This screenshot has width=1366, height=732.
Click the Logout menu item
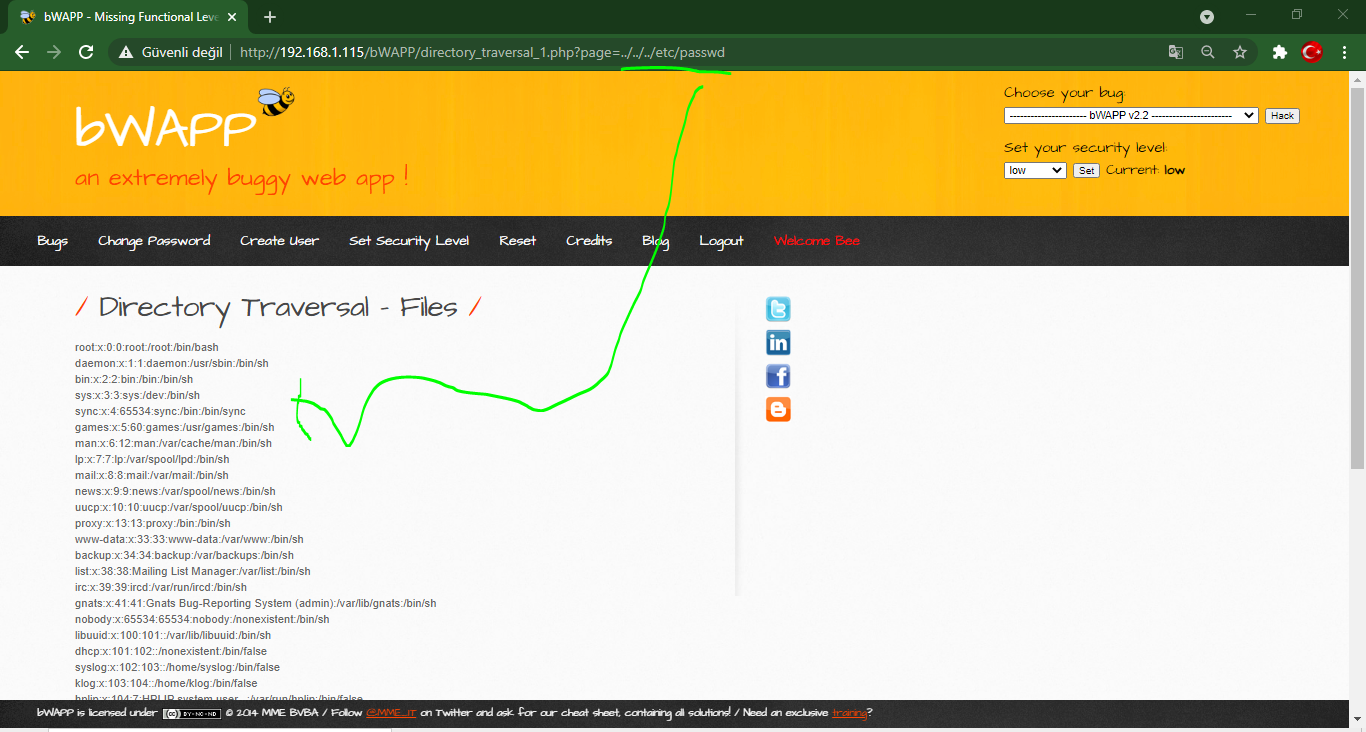[721, 241]
